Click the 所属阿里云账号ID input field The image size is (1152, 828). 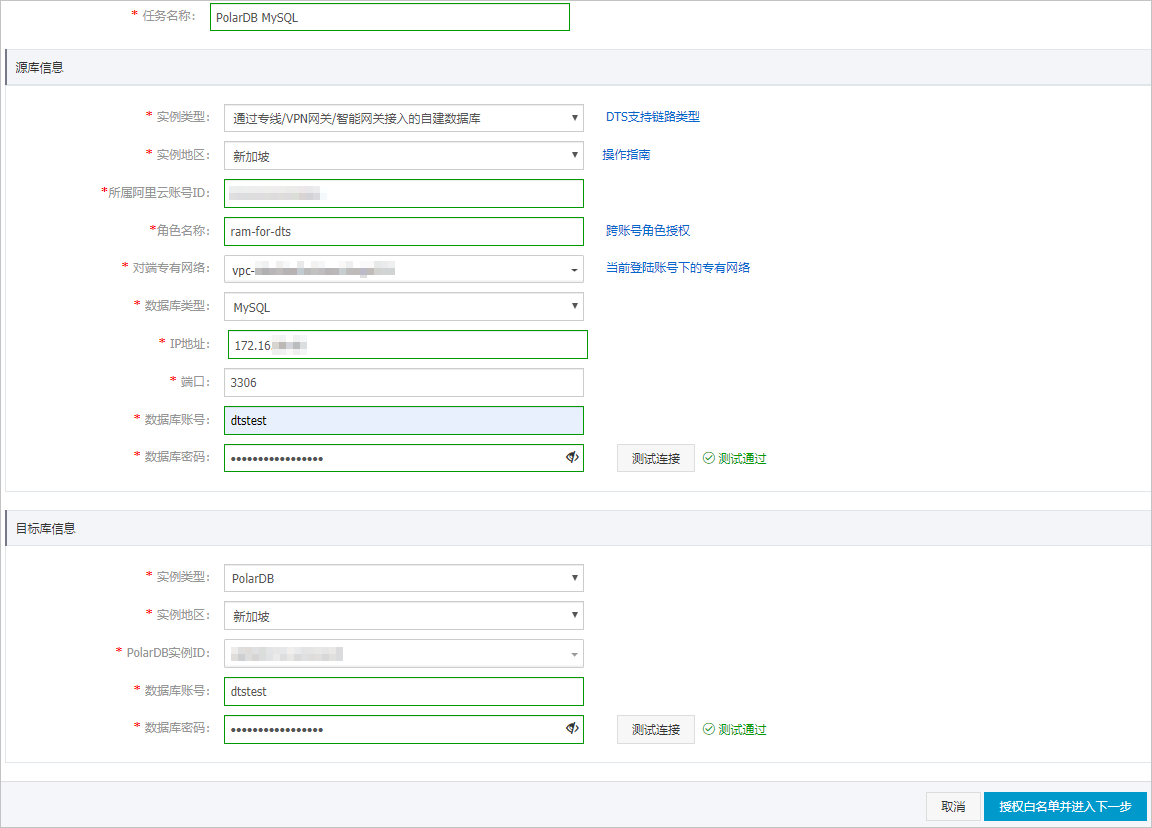(x=403, y=194)
